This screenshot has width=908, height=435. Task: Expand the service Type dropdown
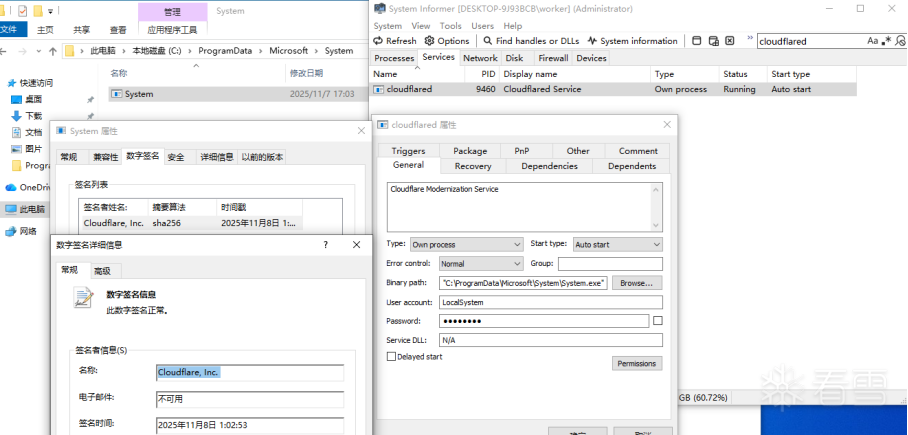(x=467, y=244)
